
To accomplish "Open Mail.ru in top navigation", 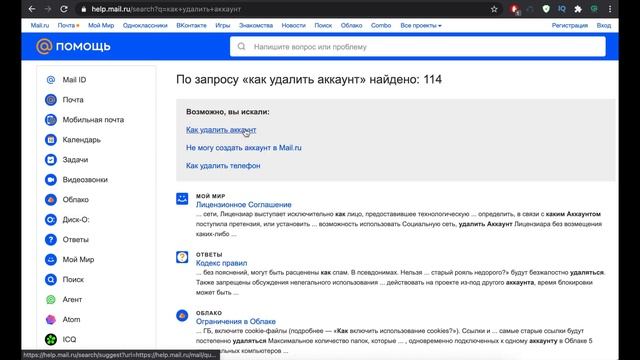I will (x=40, y=25).
